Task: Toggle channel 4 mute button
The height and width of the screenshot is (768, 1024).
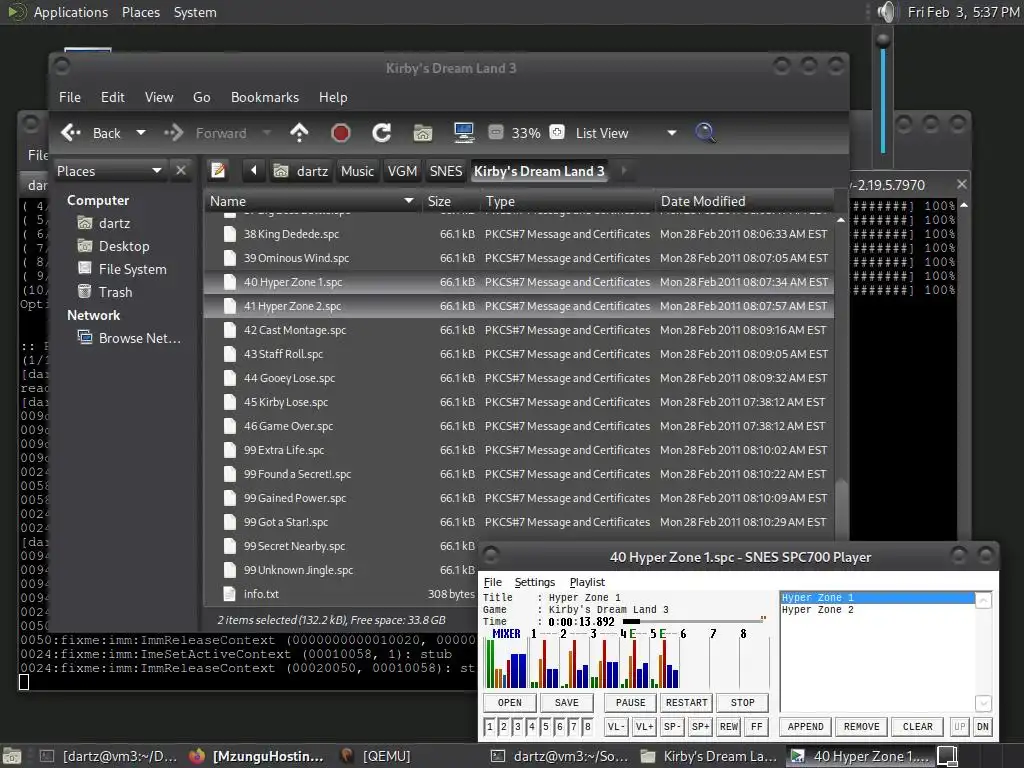Action: [532, 726]
